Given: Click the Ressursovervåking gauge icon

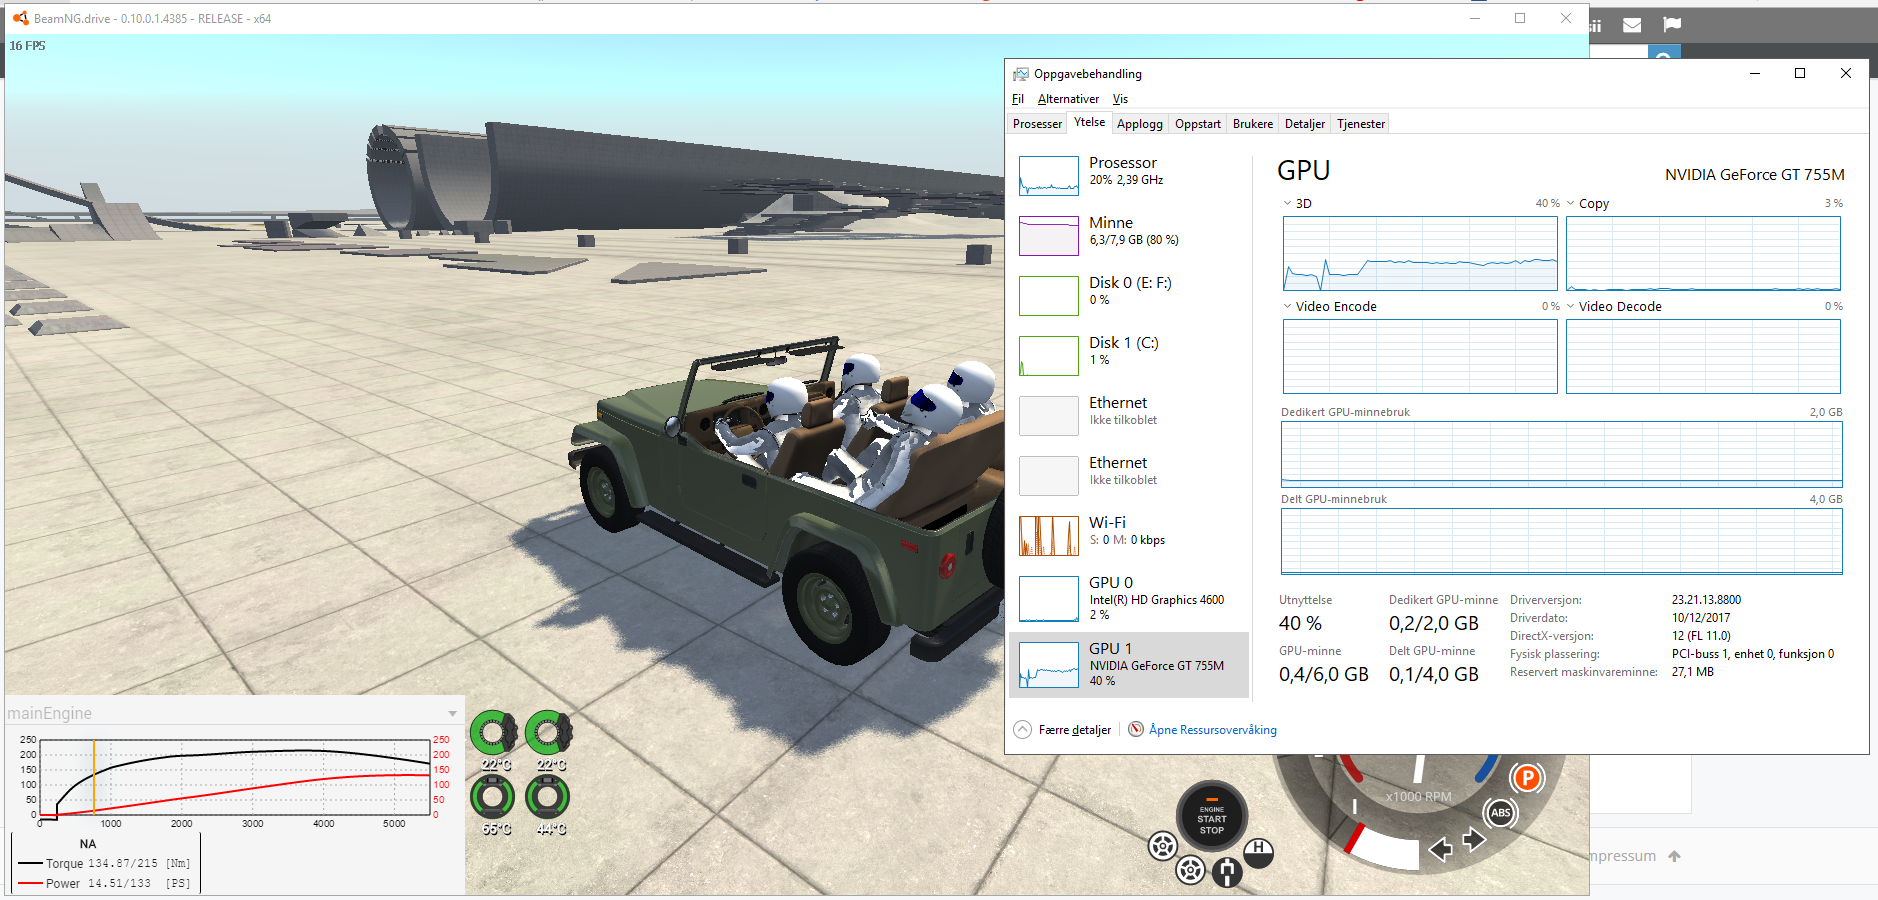Looking at the screenshot, I should [1136, 729].
